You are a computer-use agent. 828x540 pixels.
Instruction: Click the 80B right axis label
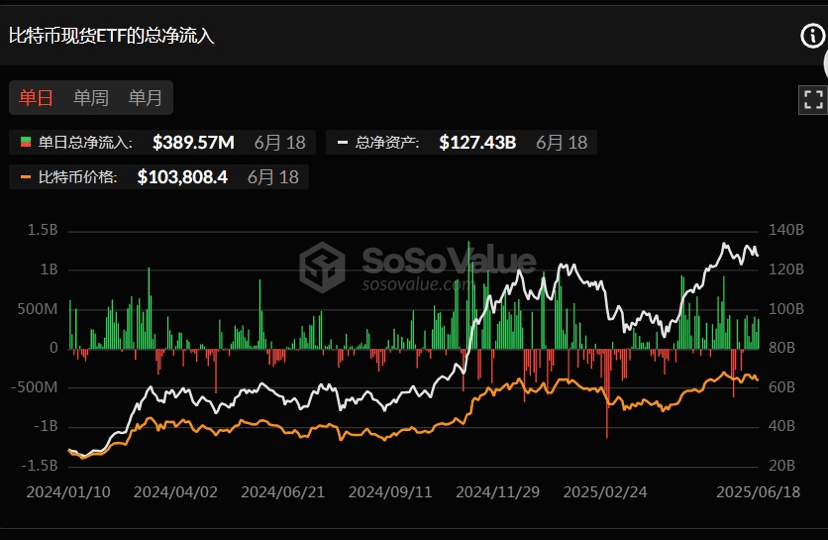pos(782,348)
